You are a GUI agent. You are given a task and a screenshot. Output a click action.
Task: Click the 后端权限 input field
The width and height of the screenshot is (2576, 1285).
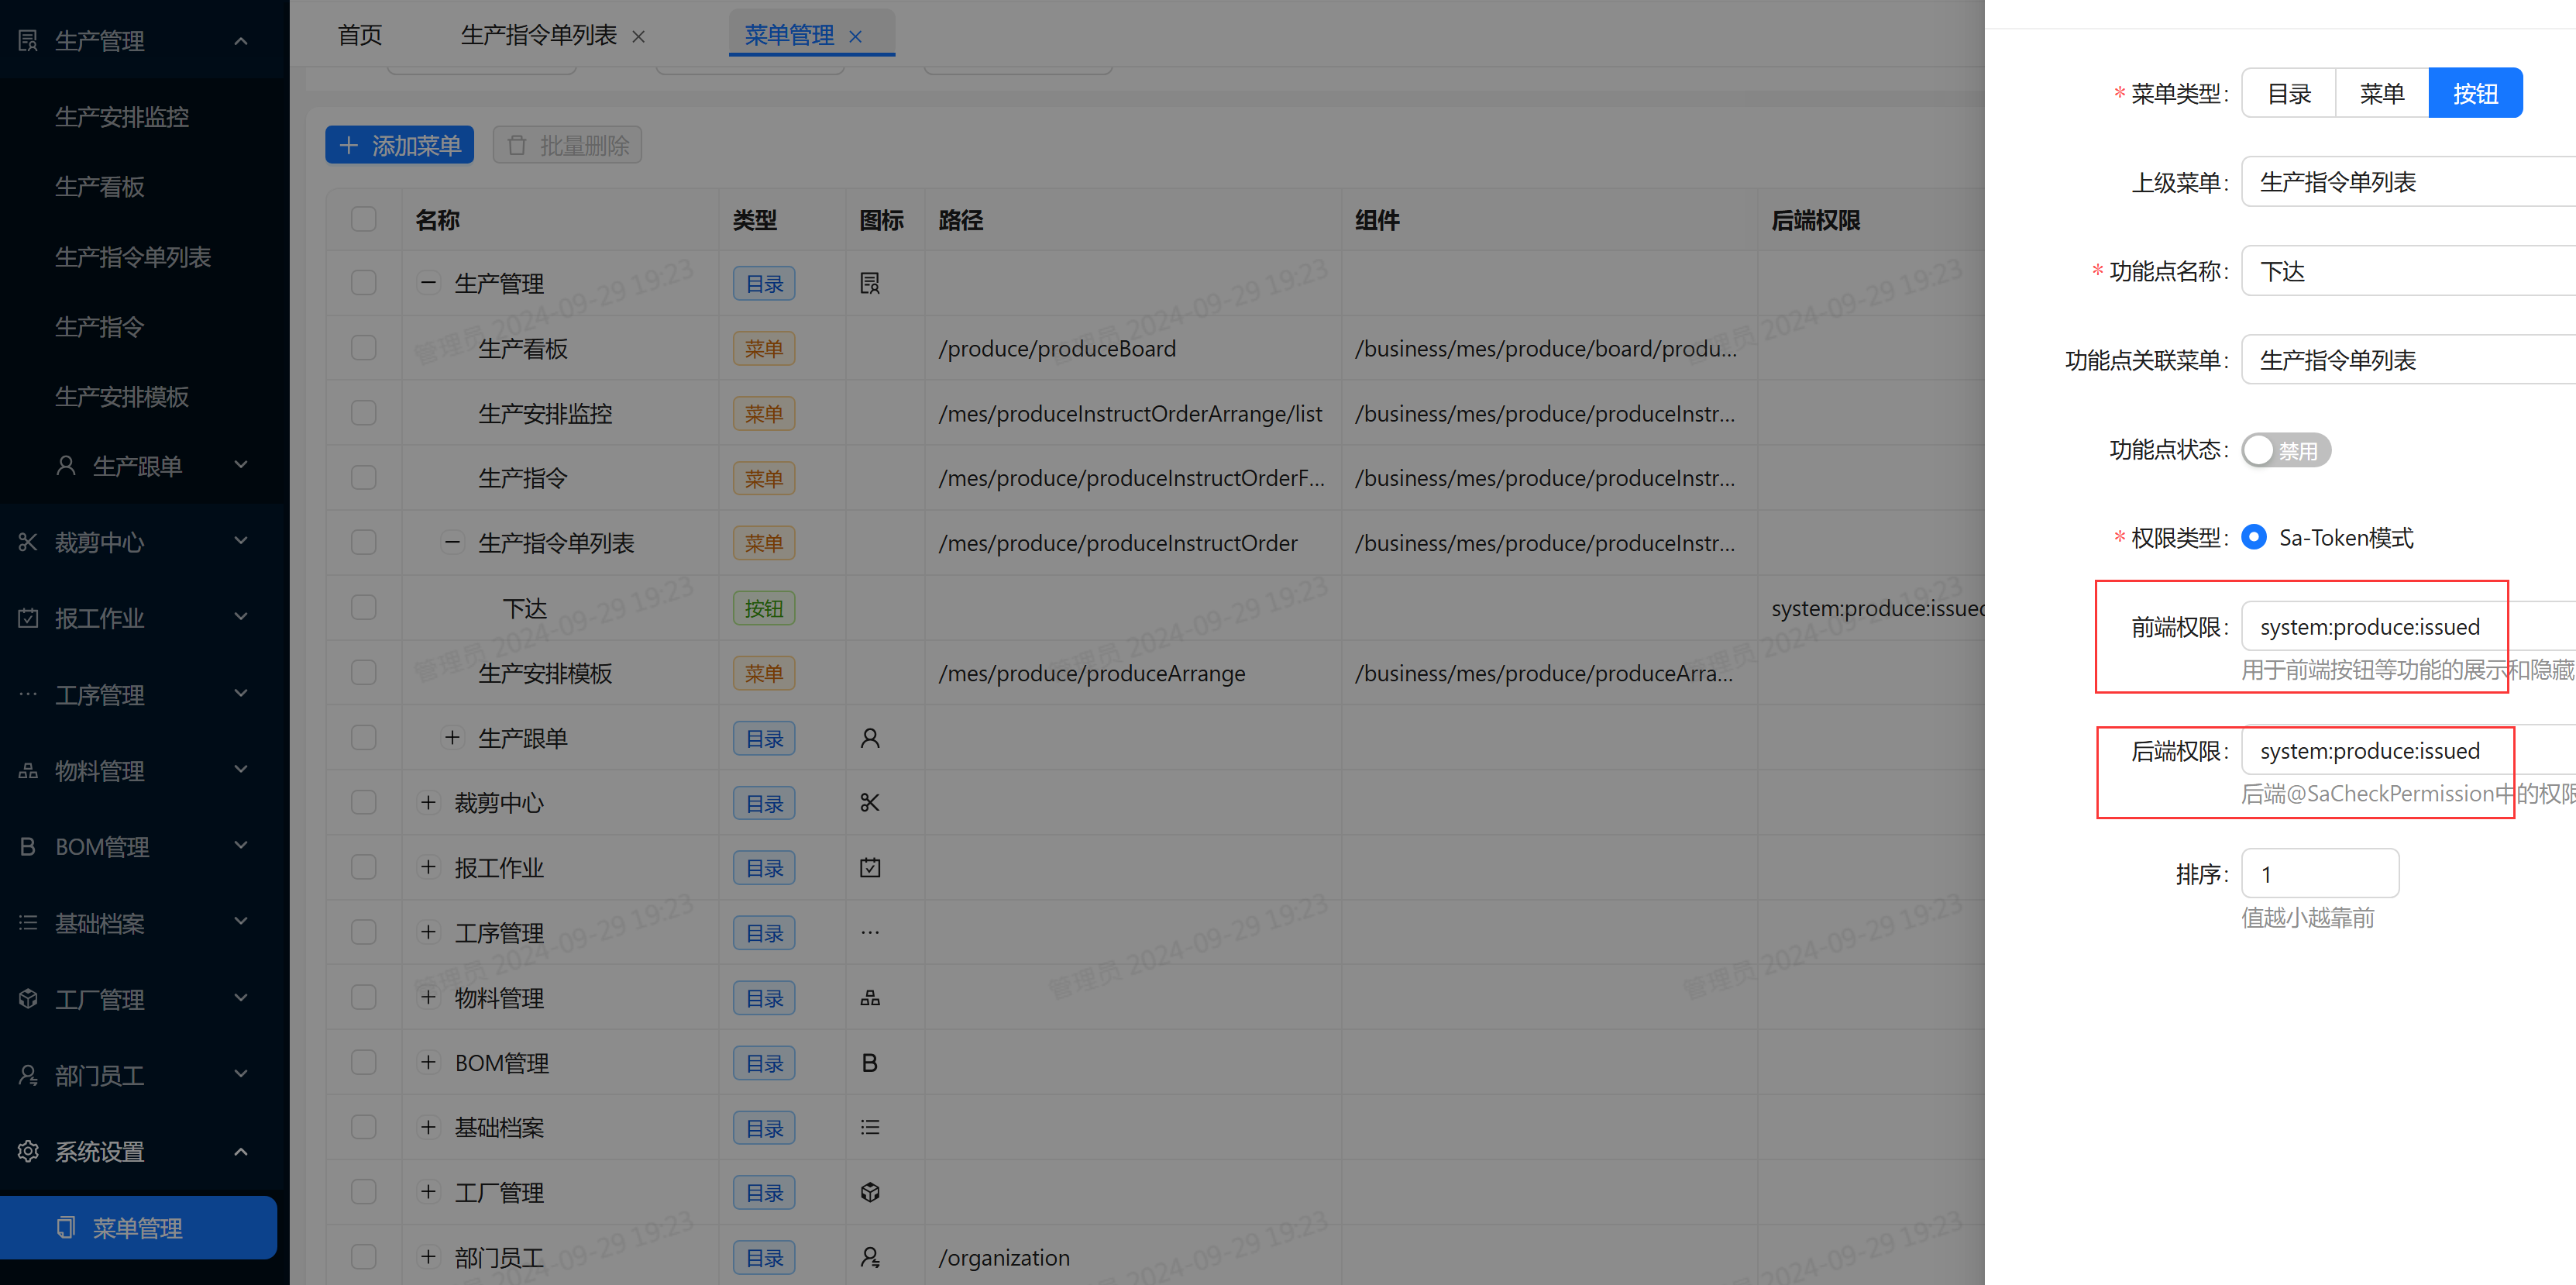point(2408,751)
